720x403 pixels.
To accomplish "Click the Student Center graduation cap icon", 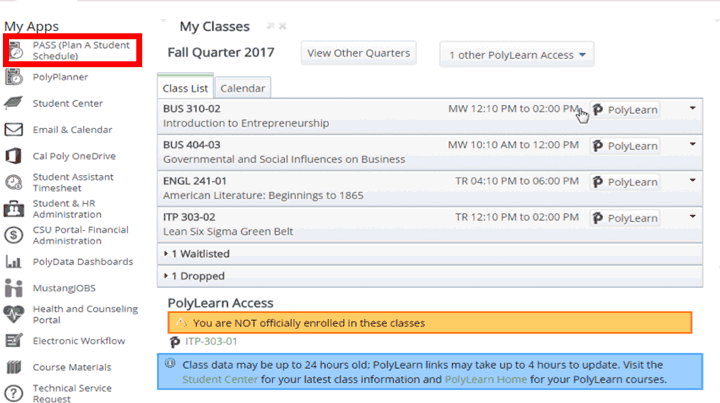I will (13, 103).
